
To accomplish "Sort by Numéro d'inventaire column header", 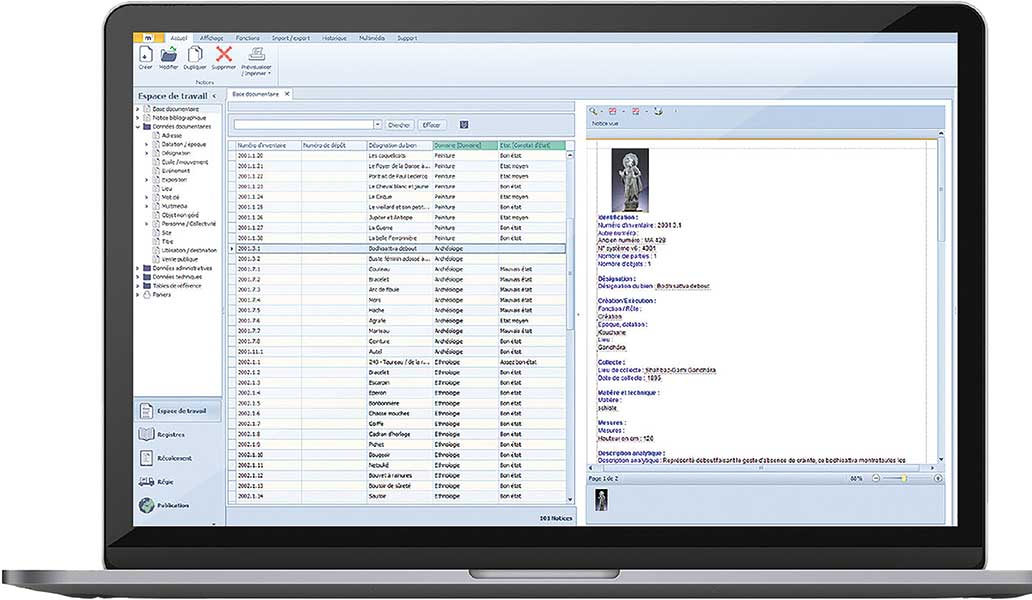I will (x=268, y=145).
